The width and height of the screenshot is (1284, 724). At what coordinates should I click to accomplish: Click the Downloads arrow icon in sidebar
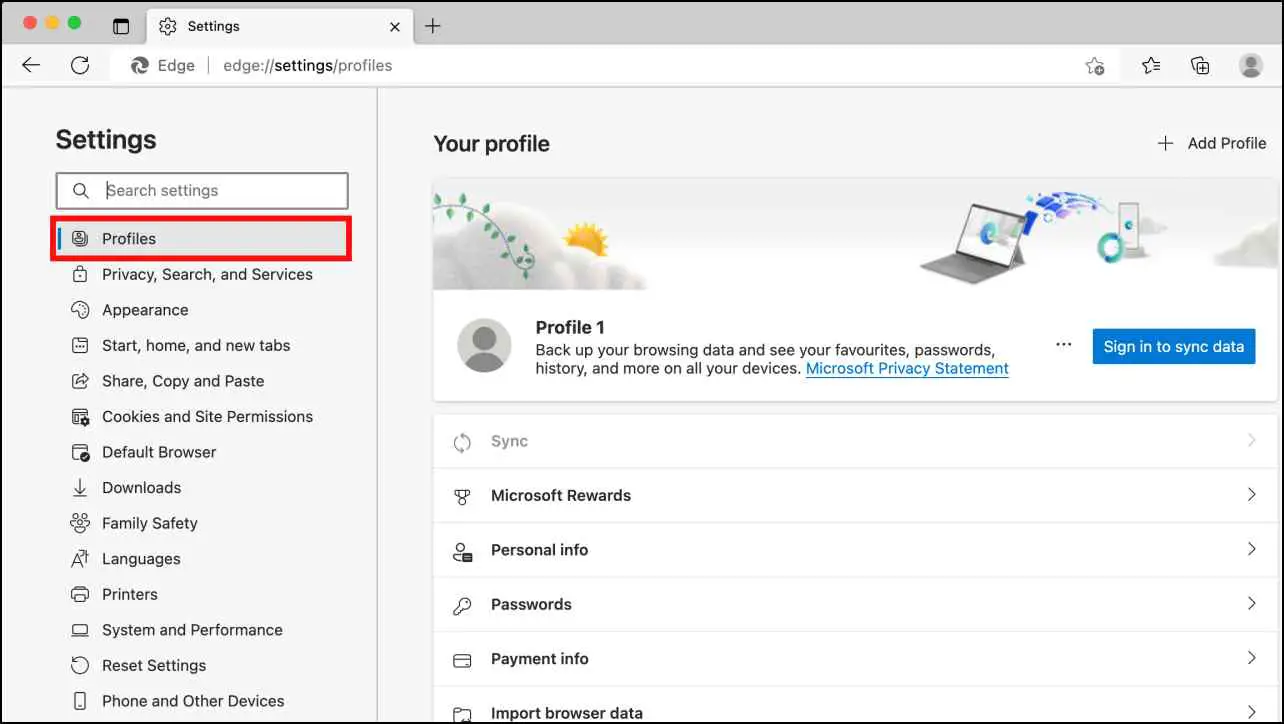click(x=80, y=487)
